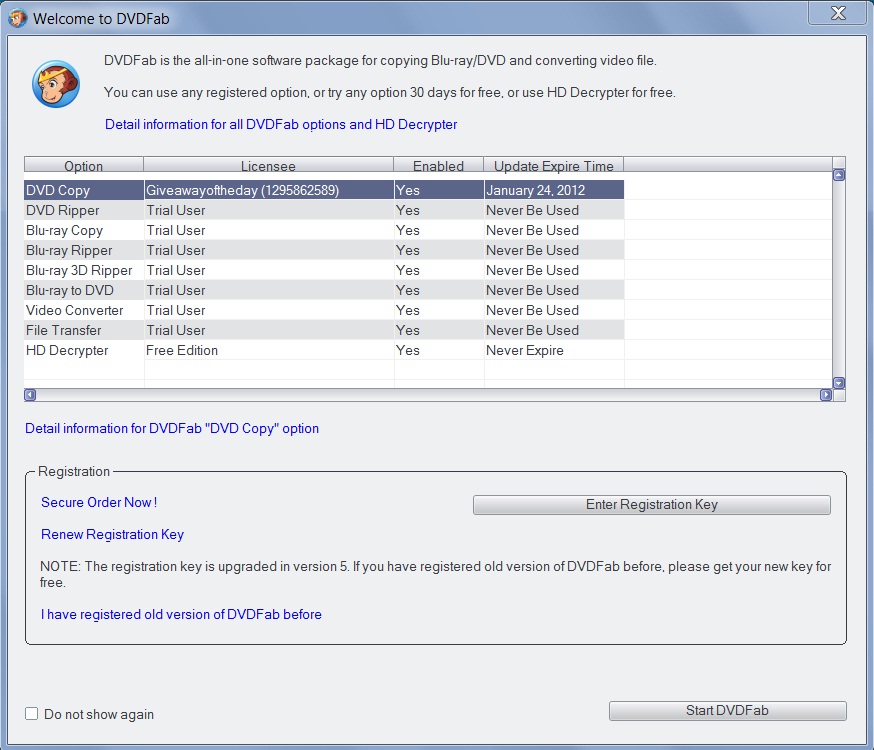Follow the Secure Order Now! link

pos(99,503)
